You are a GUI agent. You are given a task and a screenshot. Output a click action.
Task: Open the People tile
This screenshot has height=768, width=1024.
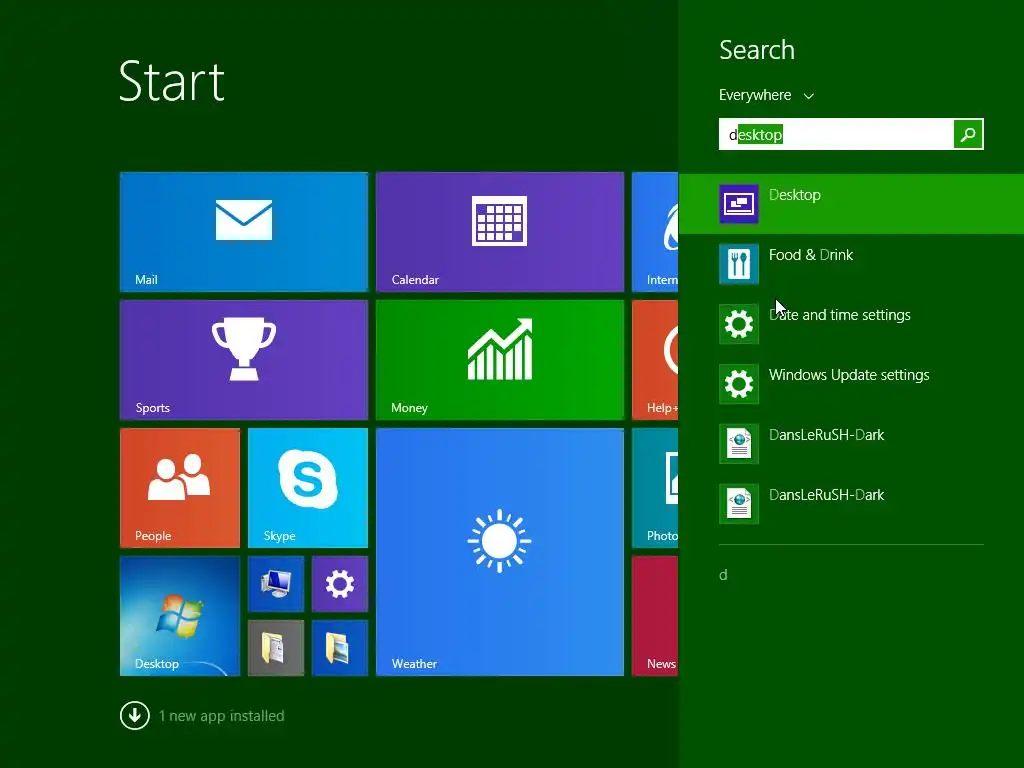tap(180, 488)
